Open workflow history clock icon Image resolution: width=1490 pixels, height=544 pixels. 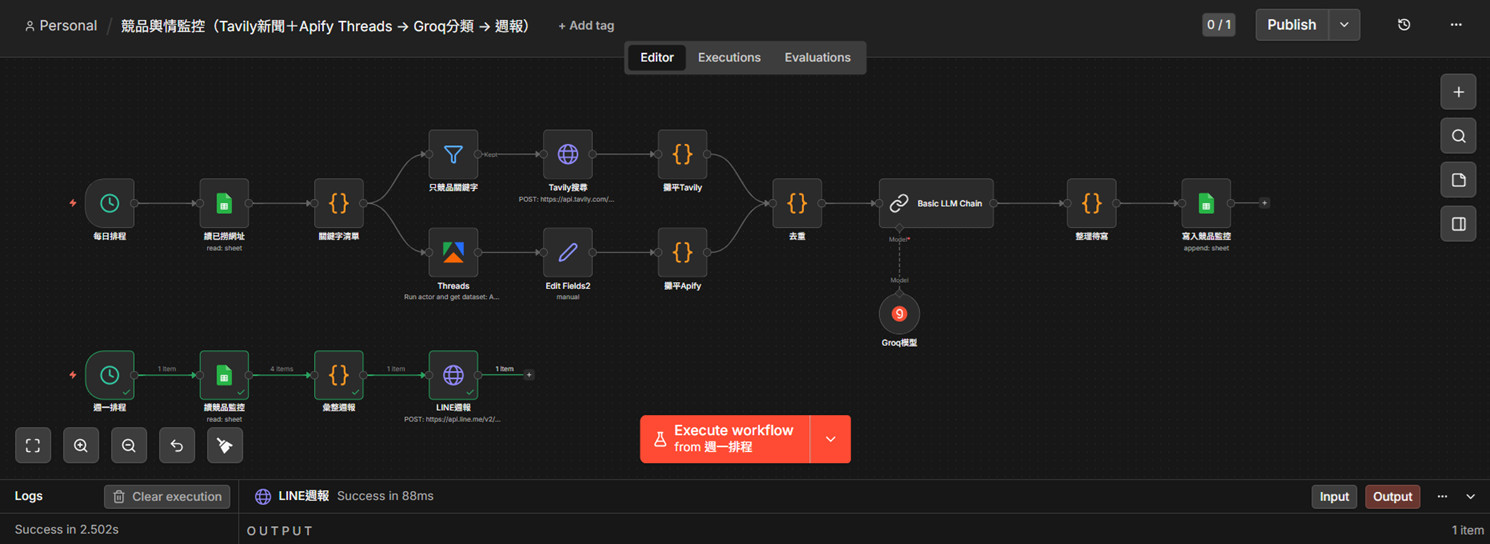pos(1404,25)
